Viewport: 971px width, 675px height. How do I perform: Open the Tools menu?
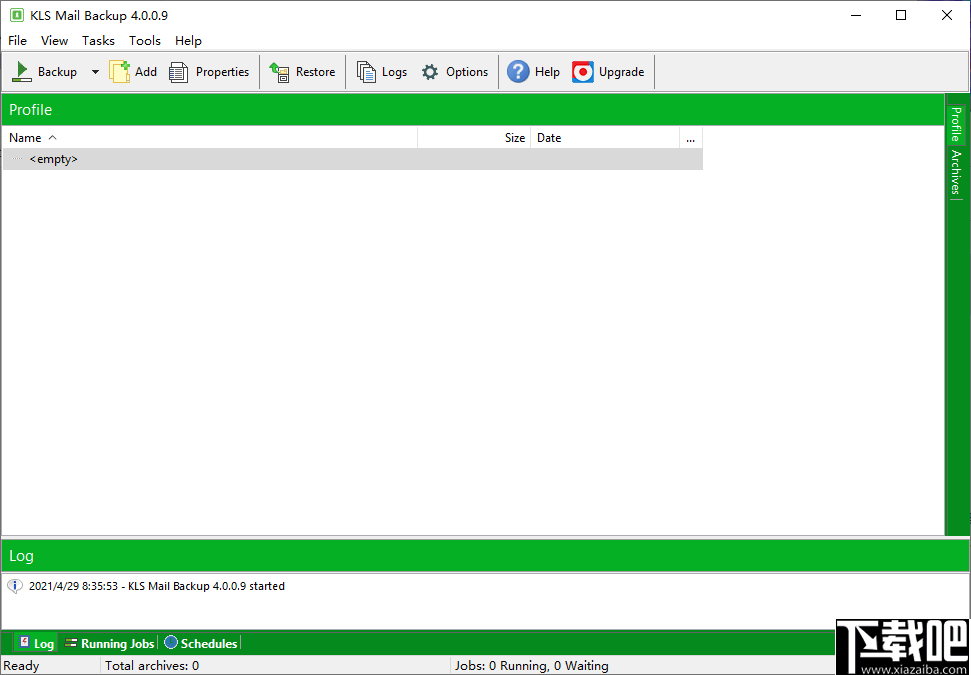pyautogui.click(x=145, y=41)
